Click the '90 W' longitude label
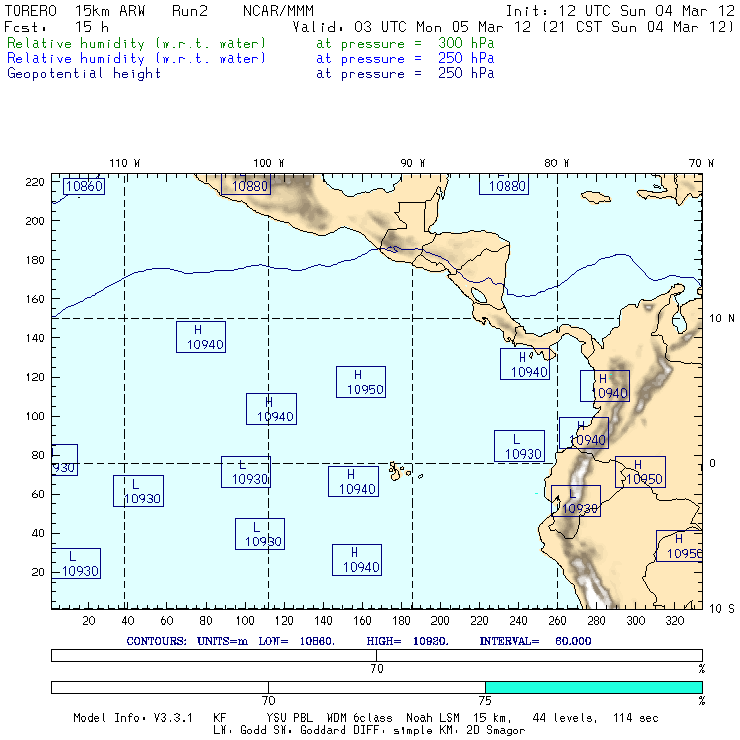 tap(413, 163)
